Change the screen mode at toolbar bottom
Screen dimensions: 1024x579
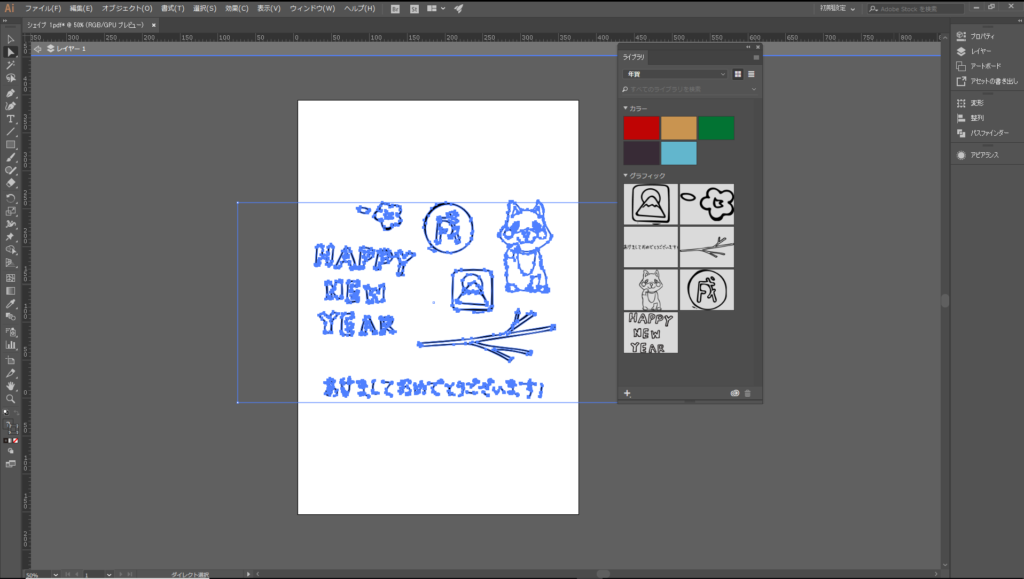point(10,464)
